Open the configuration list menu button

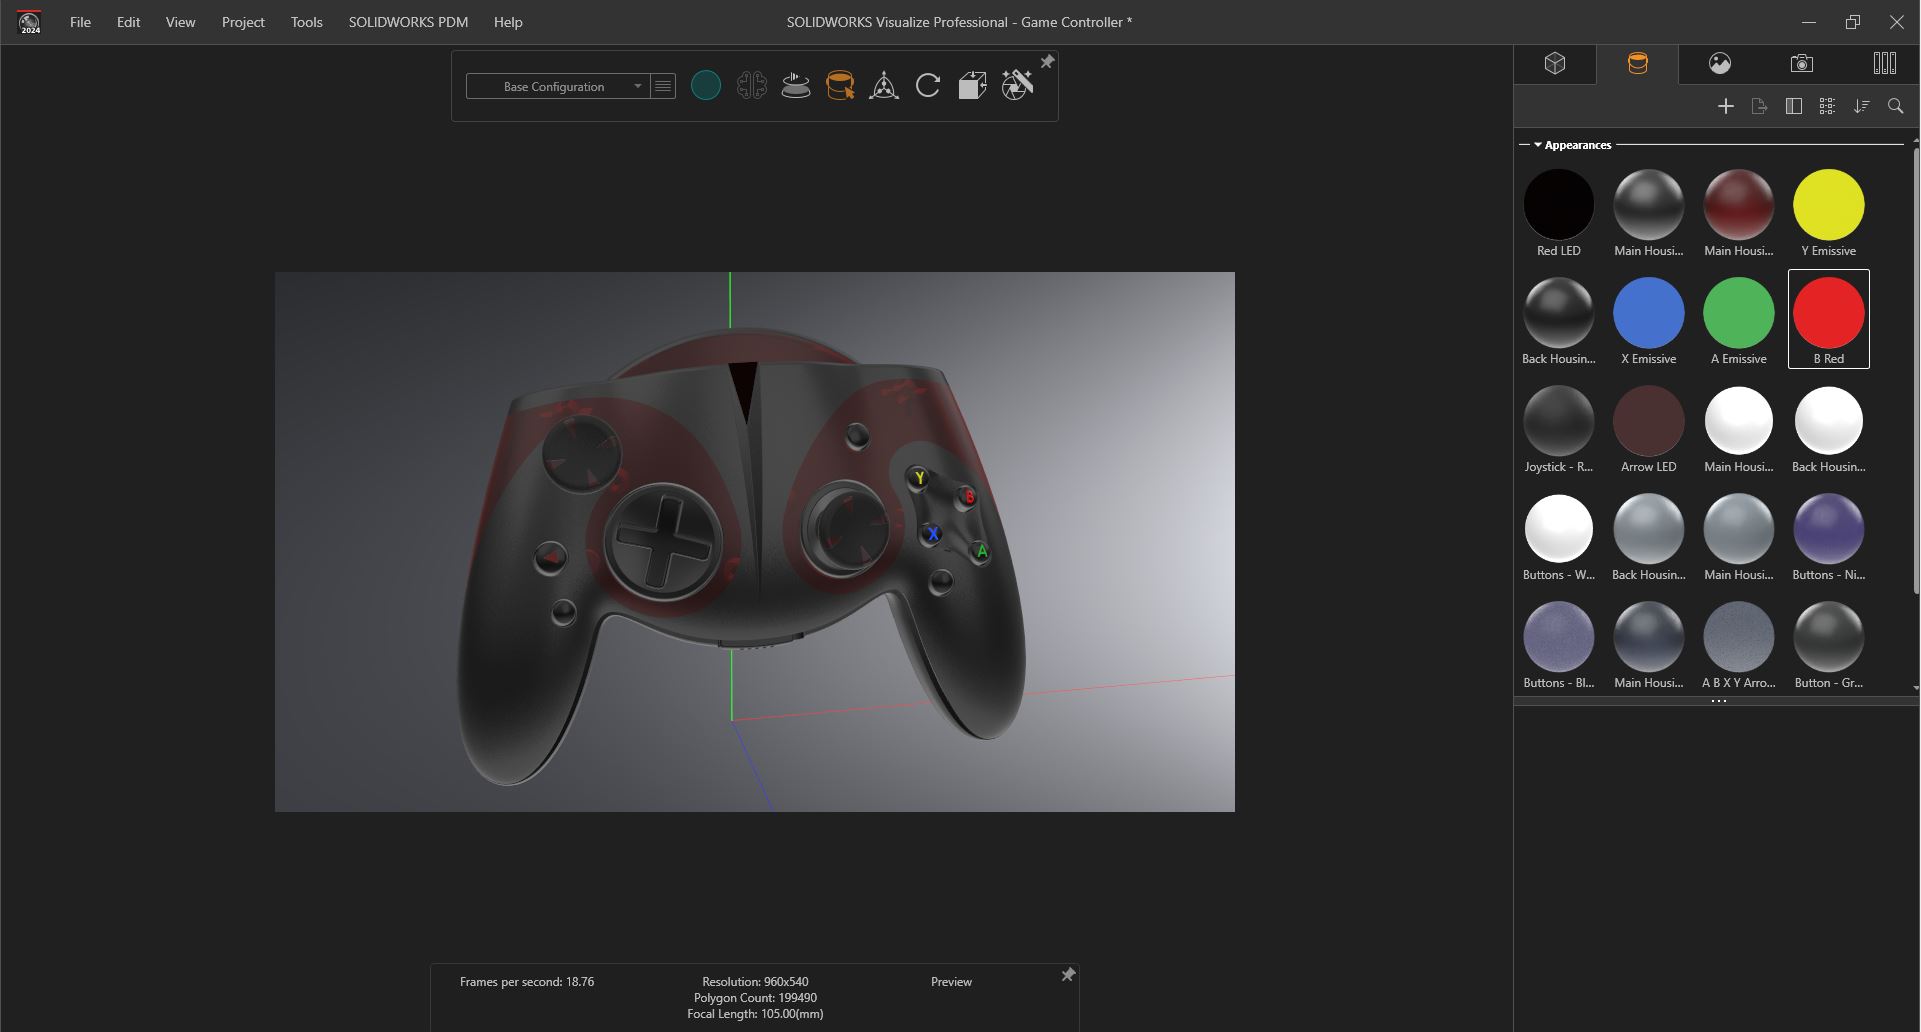pos(663,87)
